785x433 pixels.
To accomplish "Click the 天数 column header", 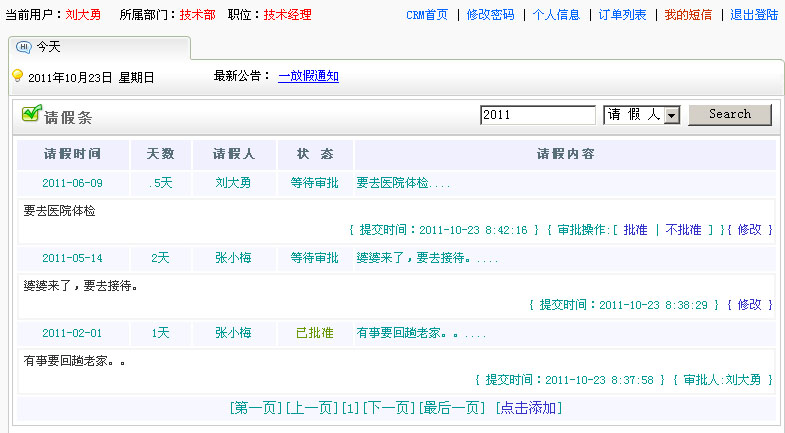I will coord(161,154).
